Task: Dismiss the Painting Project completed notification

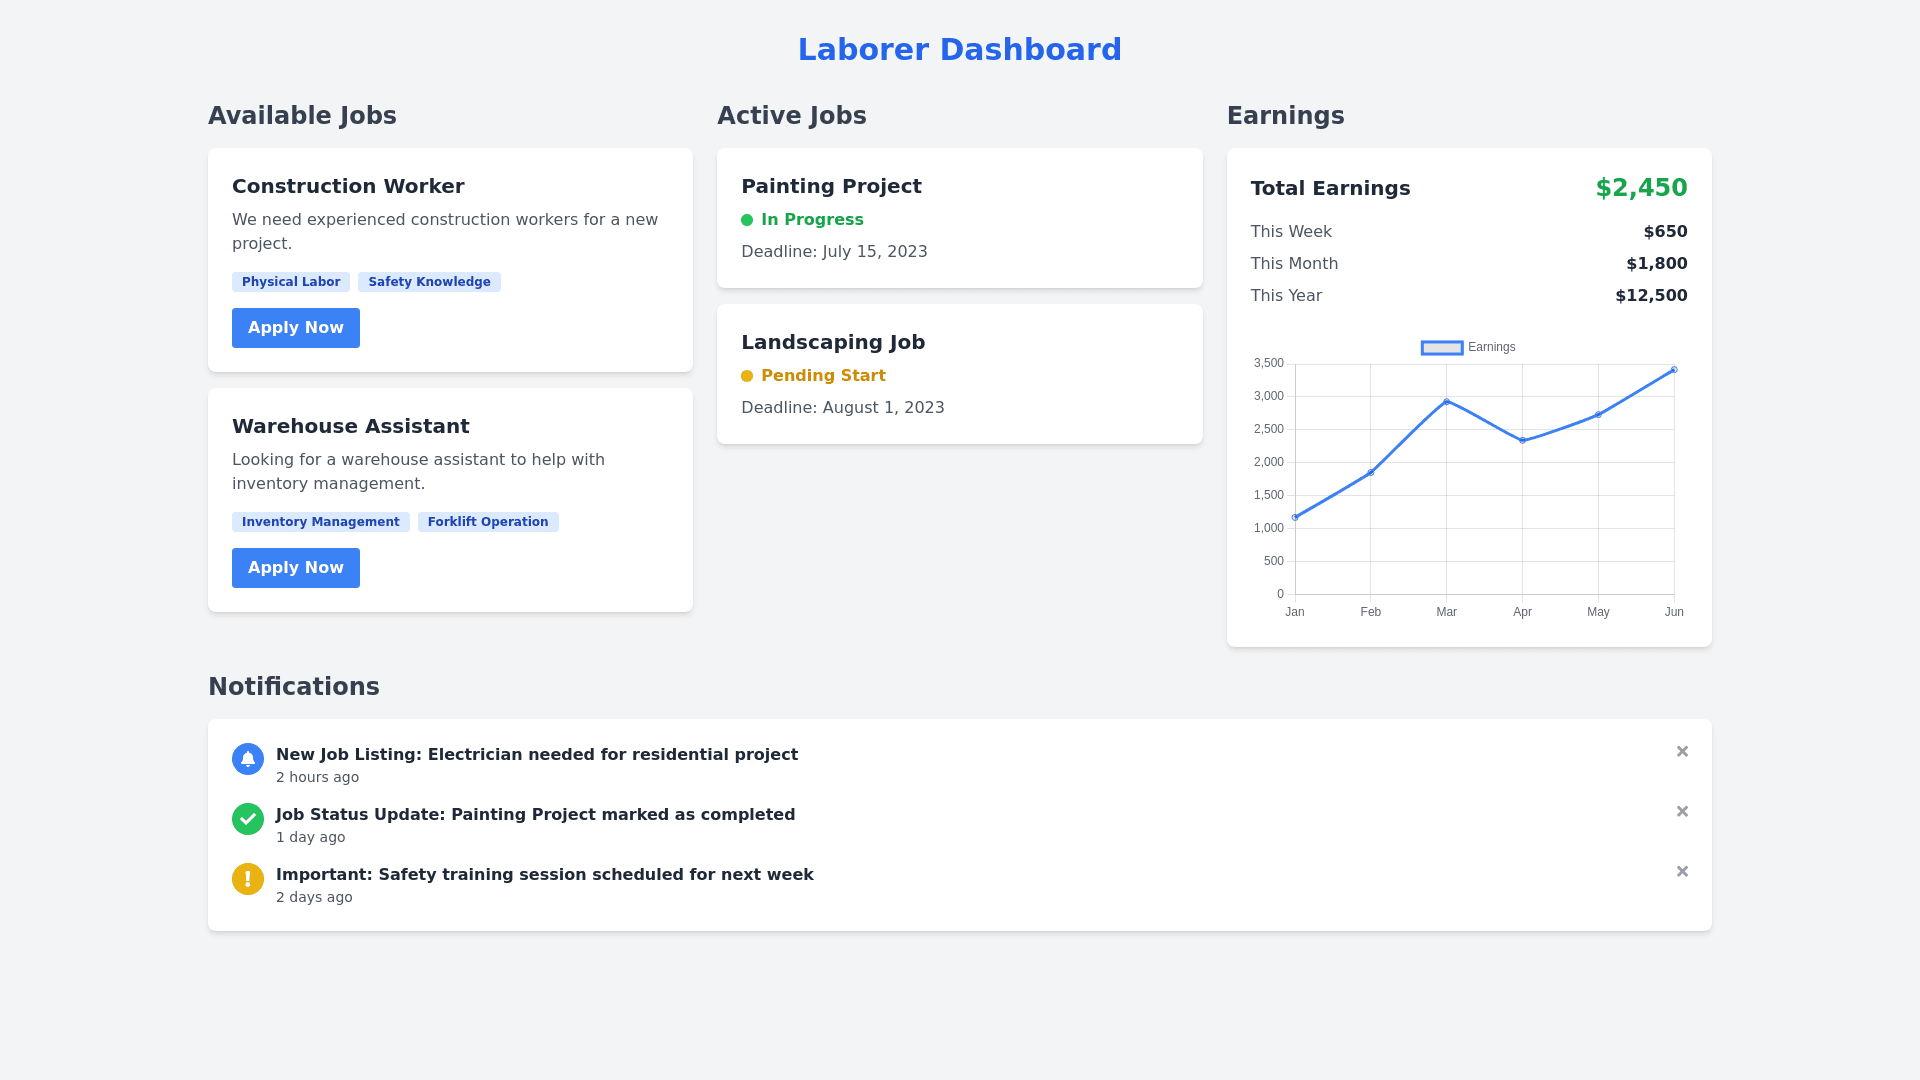Action: (1682, 811)
